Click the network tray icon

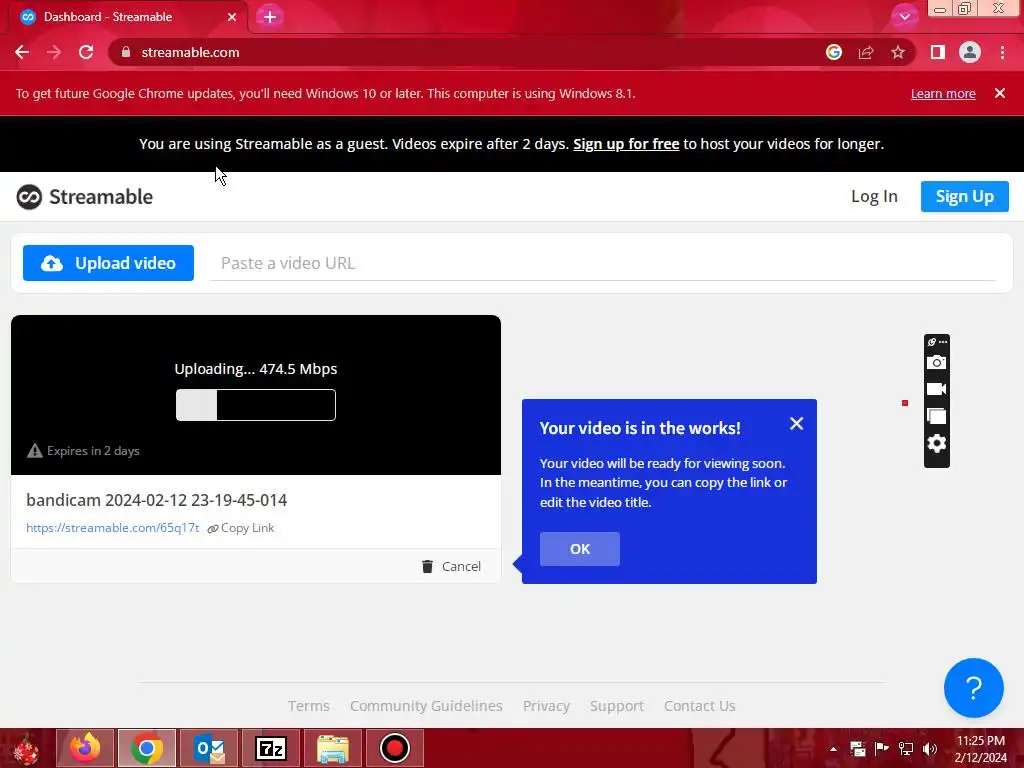(x=906, y=748)
